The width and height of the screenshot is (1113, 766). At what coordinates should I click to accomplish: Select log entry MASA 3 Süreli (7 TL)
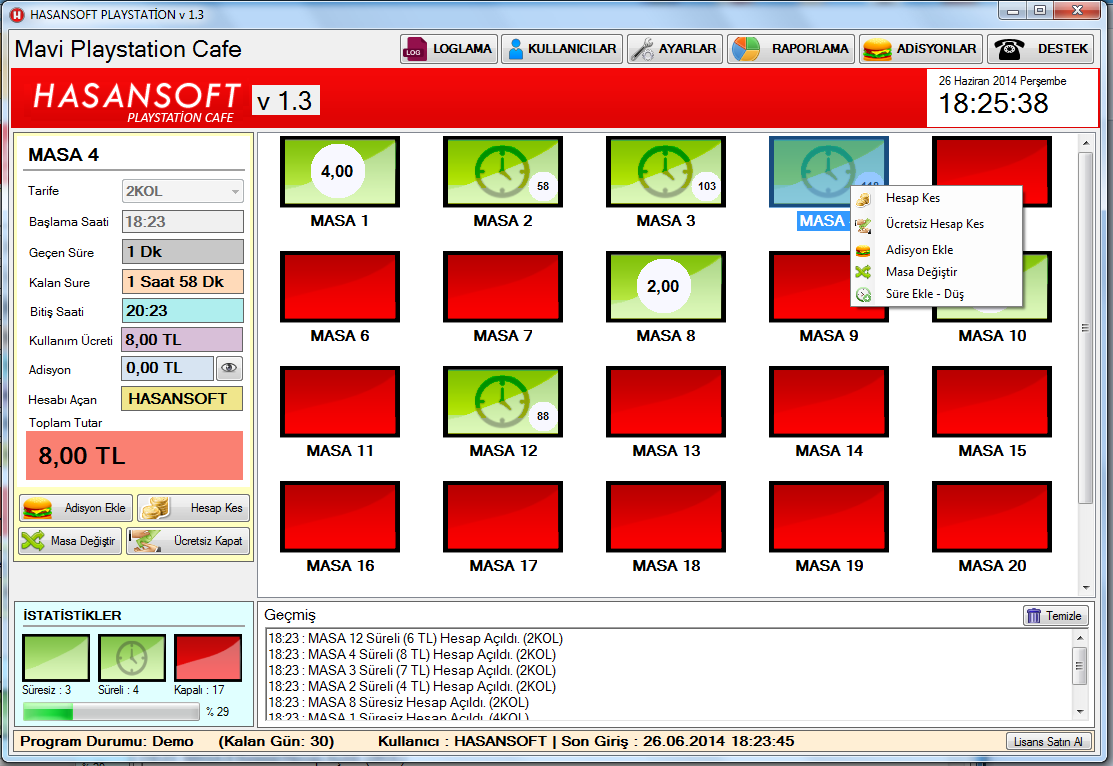[412, 670]
